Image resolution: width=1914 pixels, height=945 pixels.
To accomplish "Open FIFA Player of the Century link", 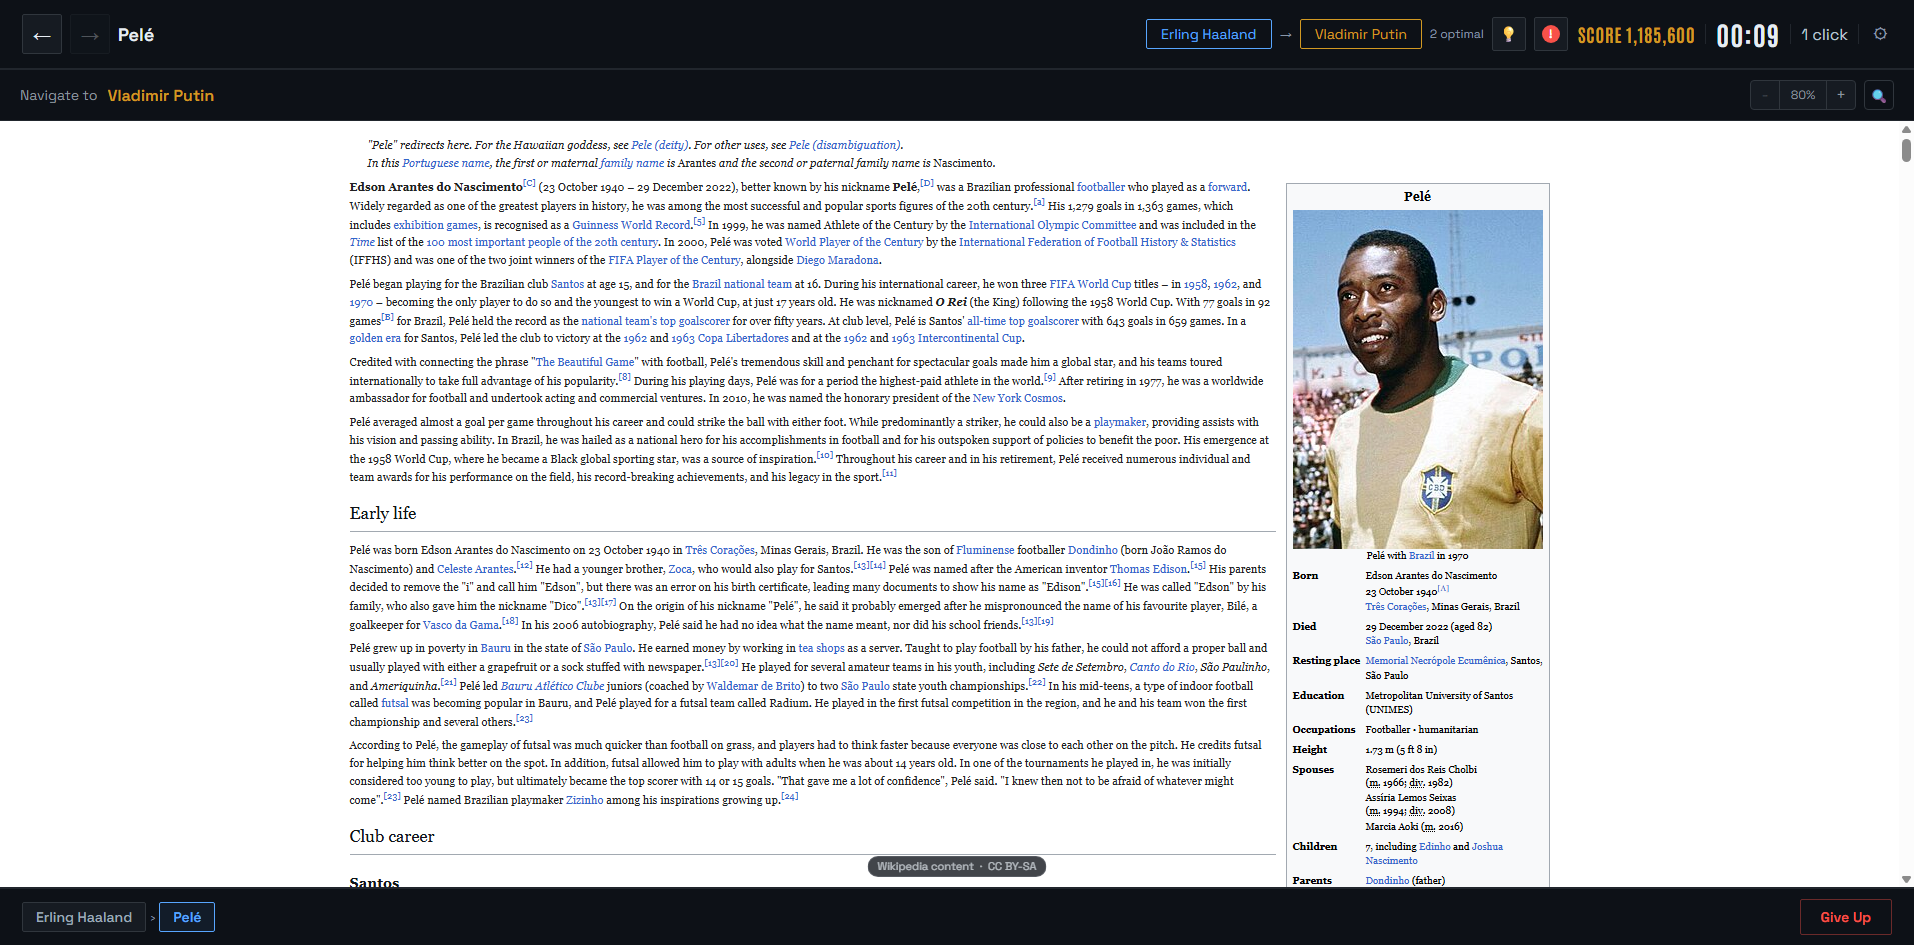I will point(674,260).
